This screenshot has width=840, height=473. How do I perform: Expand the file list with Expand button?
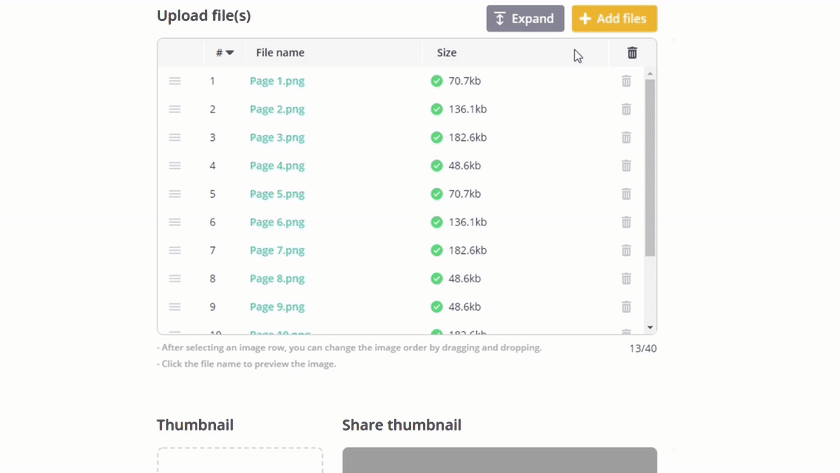525,19
